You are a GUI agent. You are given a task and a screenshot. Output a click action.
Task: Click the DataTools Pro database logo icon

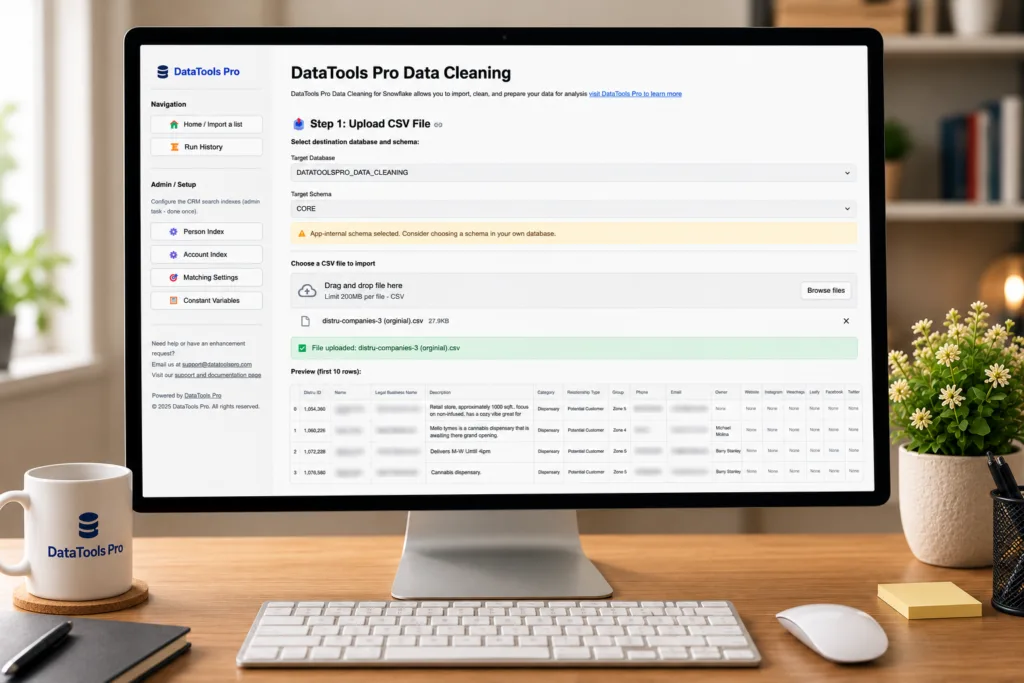point(163,72)
